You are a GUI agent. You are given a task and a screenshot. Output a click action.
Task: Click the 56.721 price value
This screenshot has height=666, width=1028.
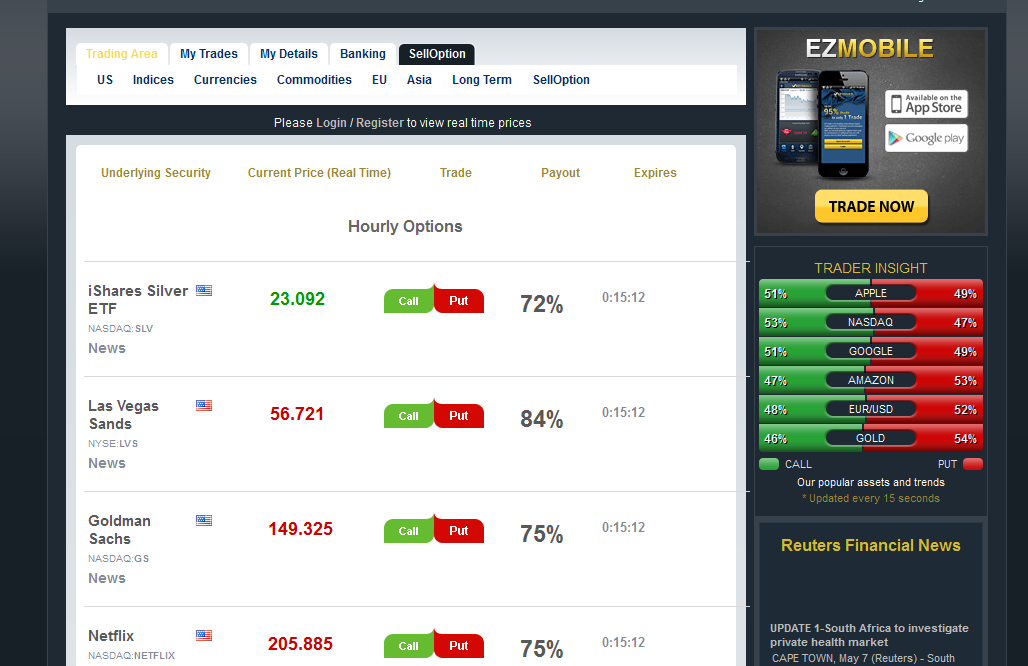(297, 414)
